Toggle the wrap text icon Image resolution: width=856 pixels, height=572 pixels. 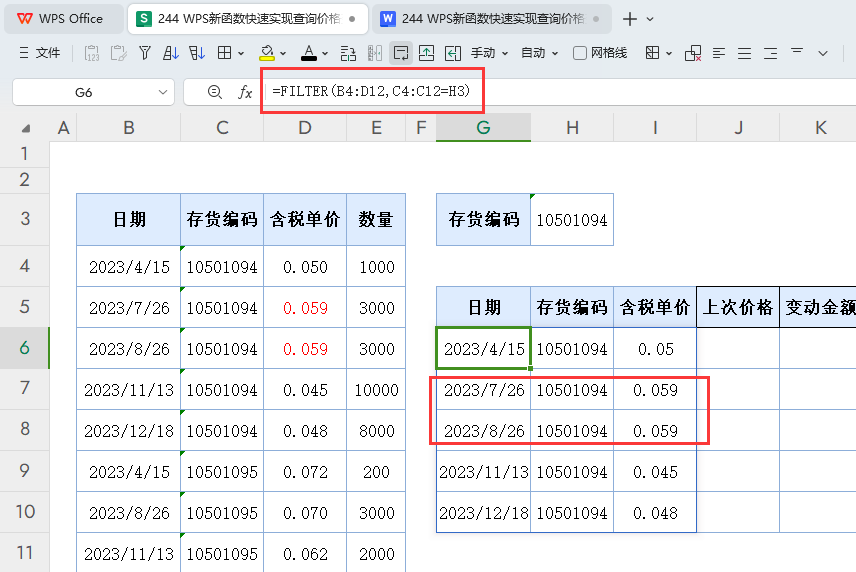click(401, 53)
